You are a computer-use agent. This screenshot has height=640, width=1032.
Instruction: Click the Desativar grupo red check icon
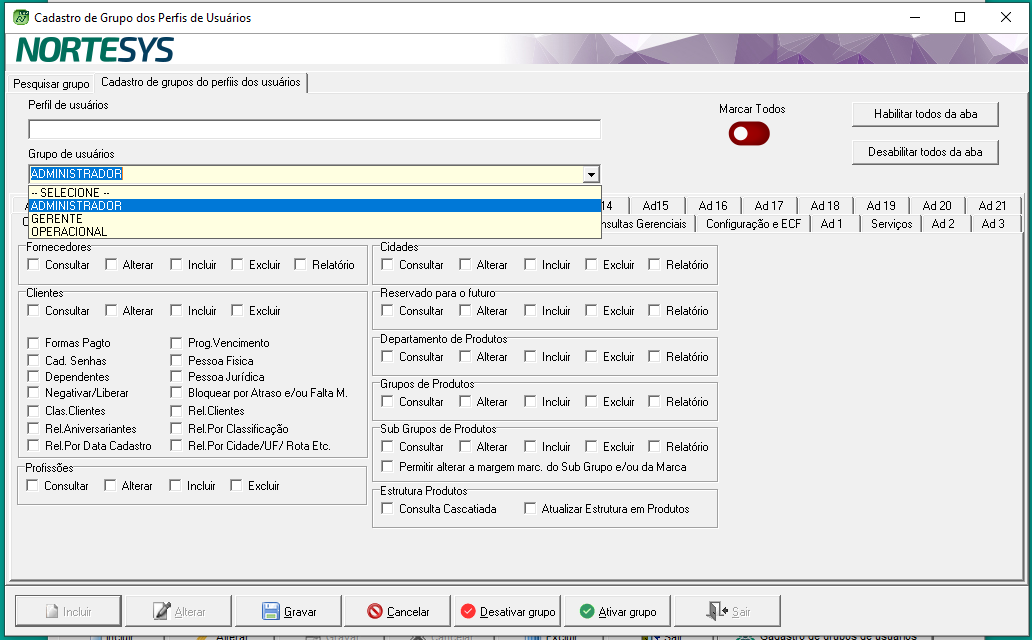click(x=468, y=611)
